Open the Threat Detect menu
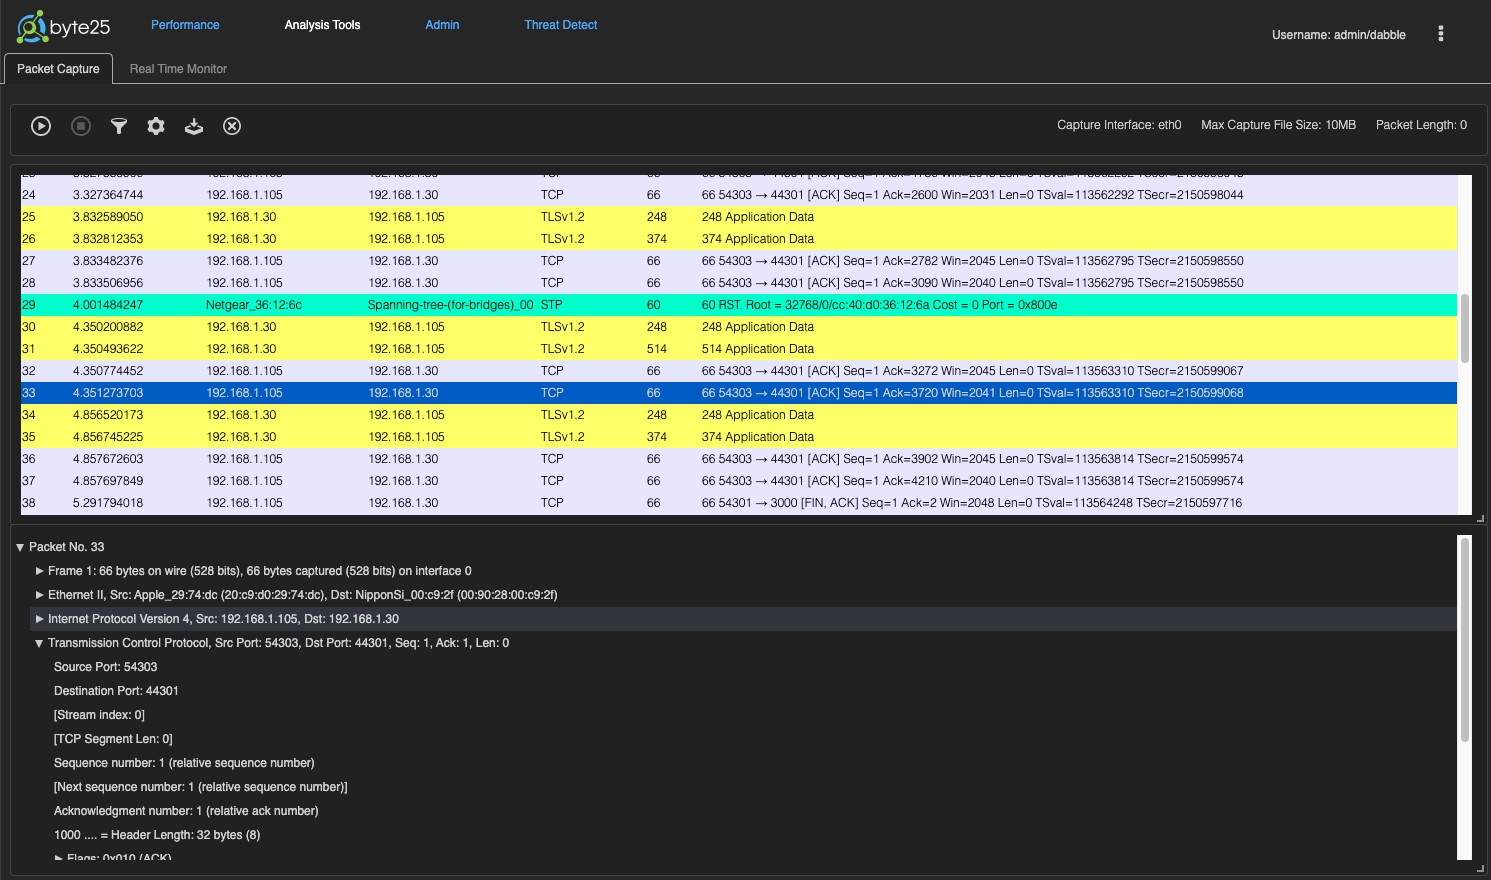This screenshot has height=880, width=1491. pos(560,25)
